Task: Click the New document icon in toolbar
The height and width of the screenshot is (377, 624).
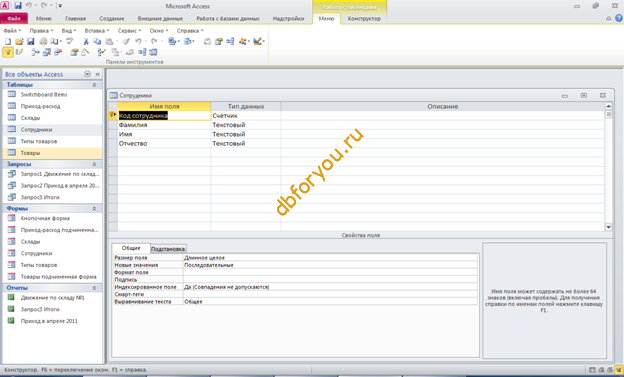Action: pos(8,41)
